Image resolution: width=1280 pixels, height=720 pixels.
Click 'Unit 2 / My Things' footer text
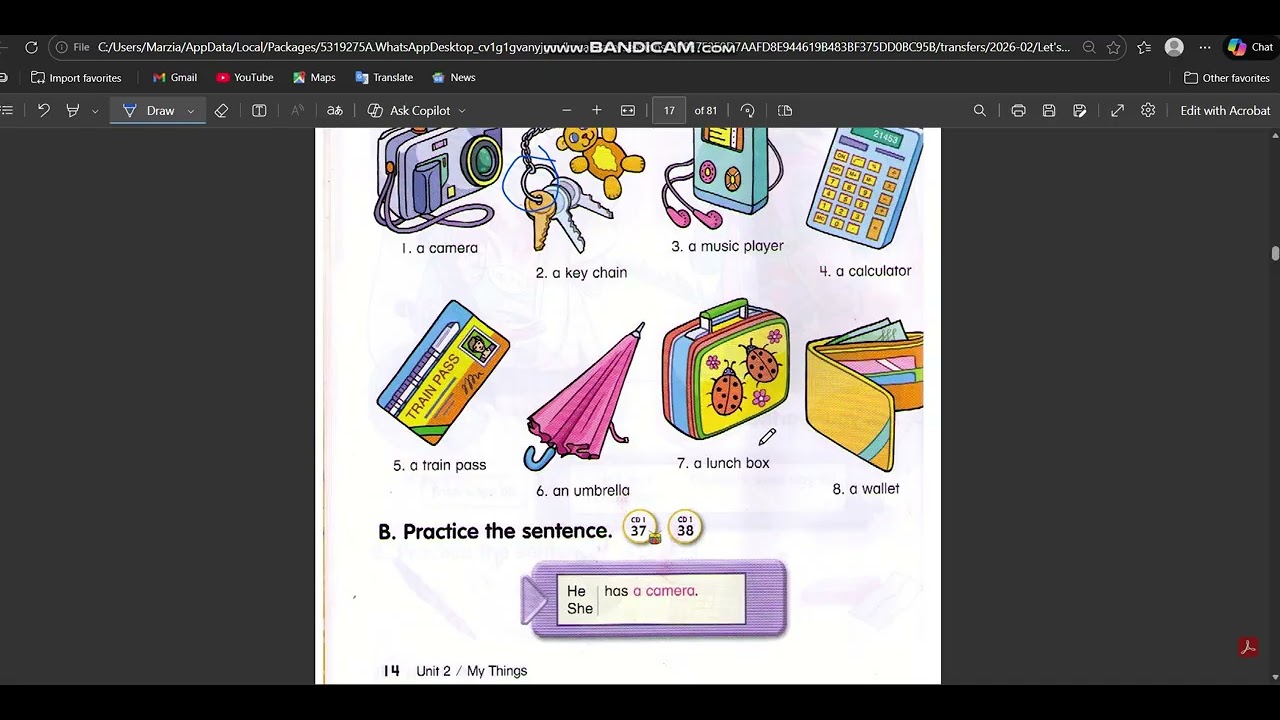tap(471, 671)
